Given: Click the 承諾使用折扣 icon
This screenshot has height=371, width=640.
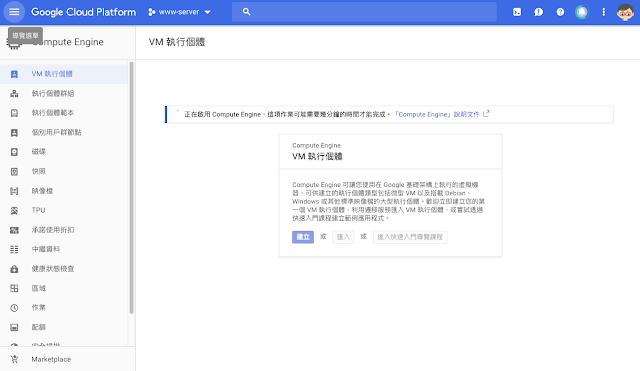Looking at the screenshot, I should 14,230.
